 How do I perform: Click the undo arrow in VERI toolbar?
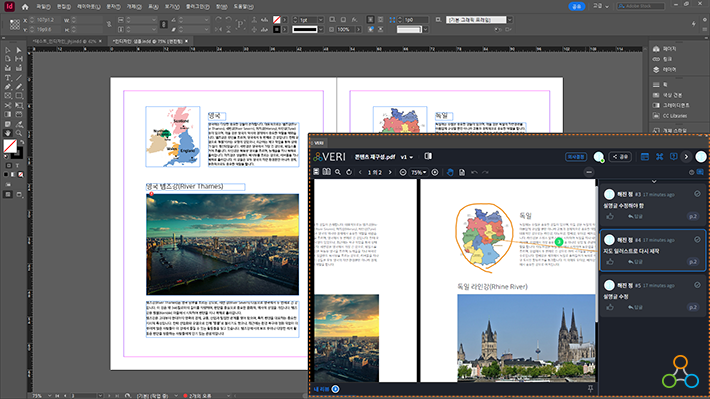click(474, 172)
